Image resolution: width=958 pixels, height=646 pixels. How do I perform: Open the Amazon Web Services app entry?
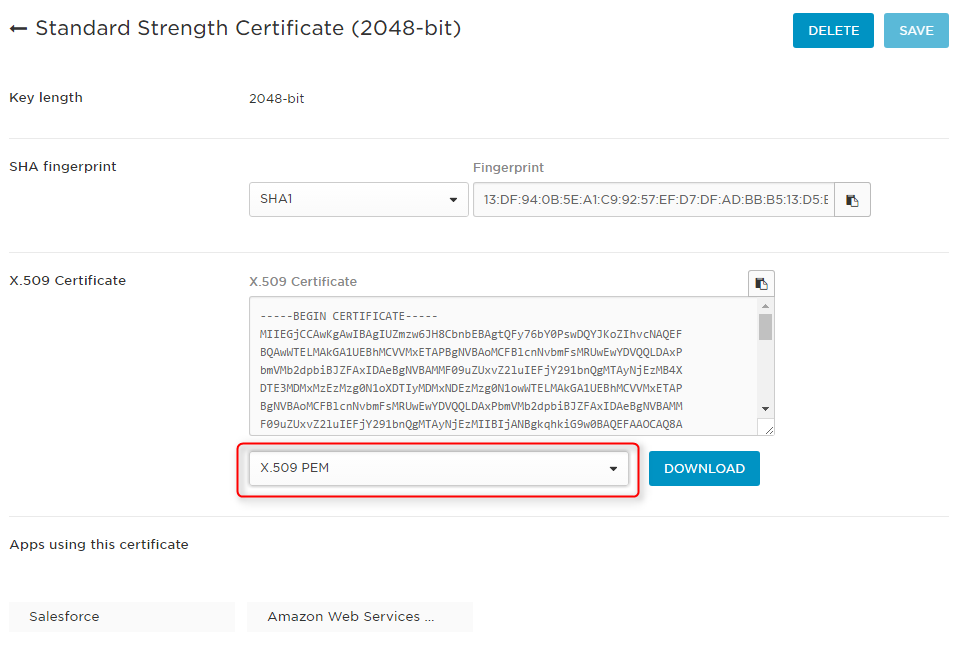coord(360,617)
